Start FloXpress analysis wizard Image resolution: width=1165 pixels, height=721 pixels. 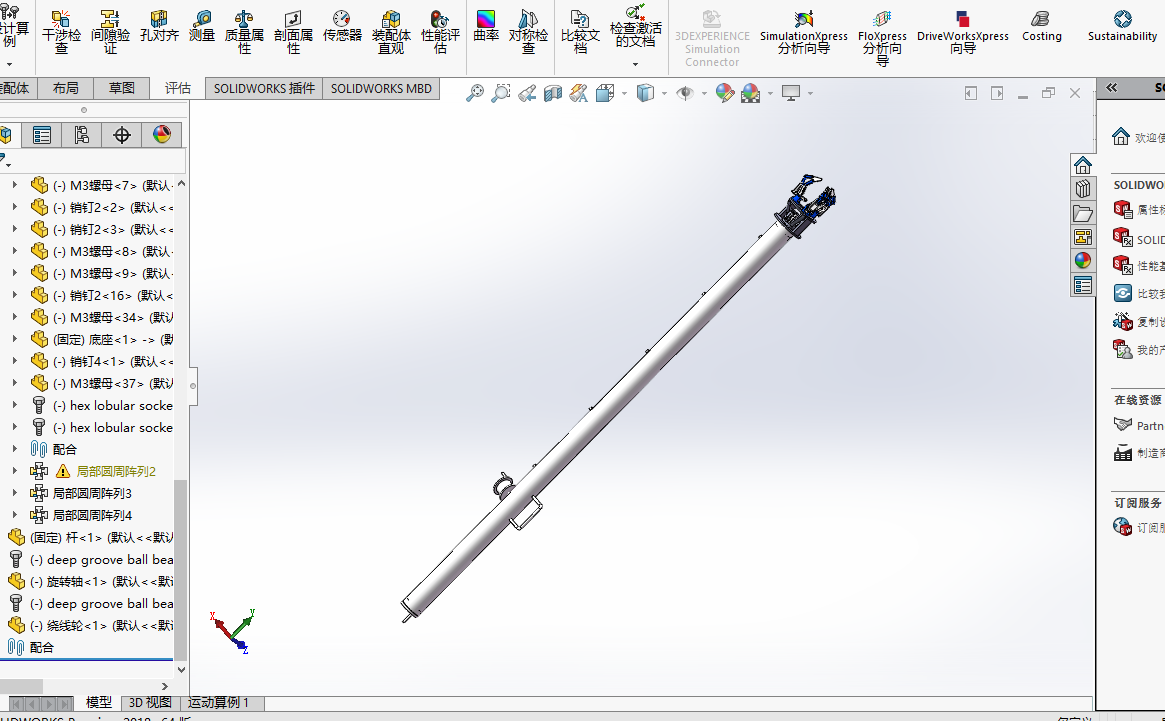(882, 38)
